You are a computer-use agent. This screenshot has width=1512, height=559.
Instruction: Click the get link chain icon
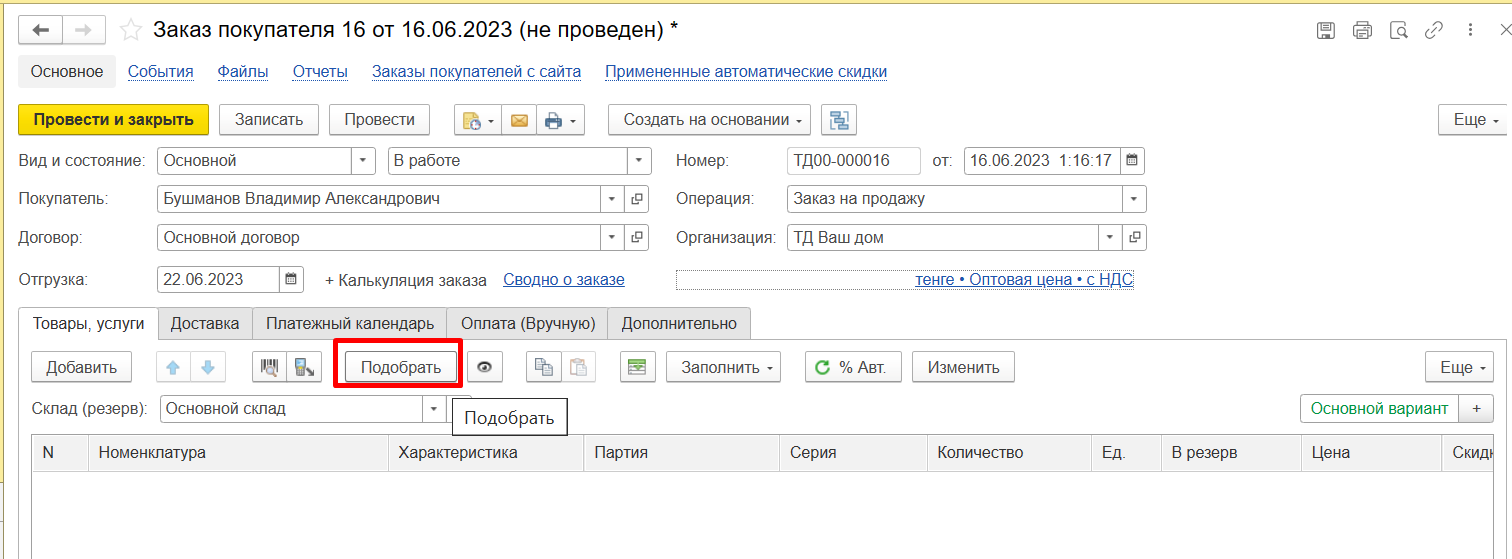point(1433,30)
